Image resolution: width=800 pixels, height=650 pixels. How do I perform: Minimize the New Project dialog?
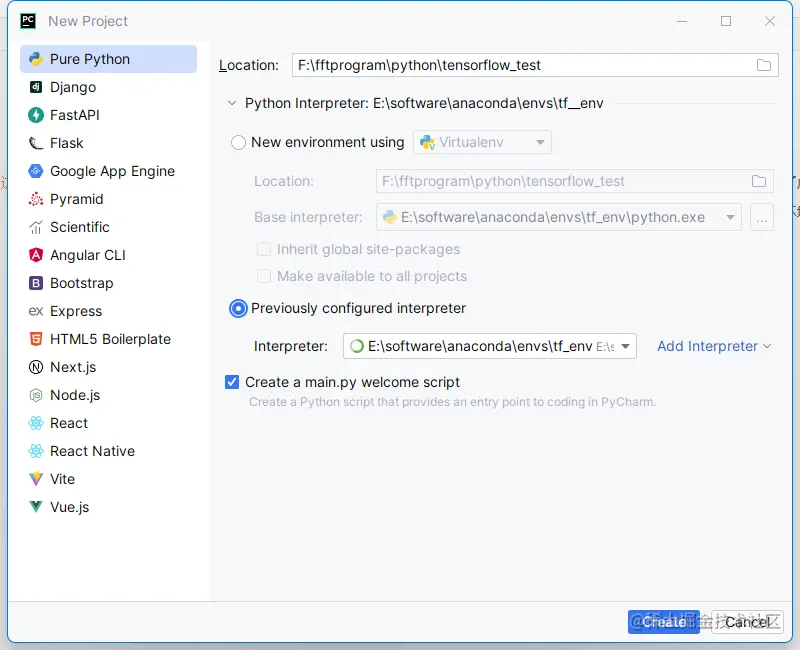(682, 21)
